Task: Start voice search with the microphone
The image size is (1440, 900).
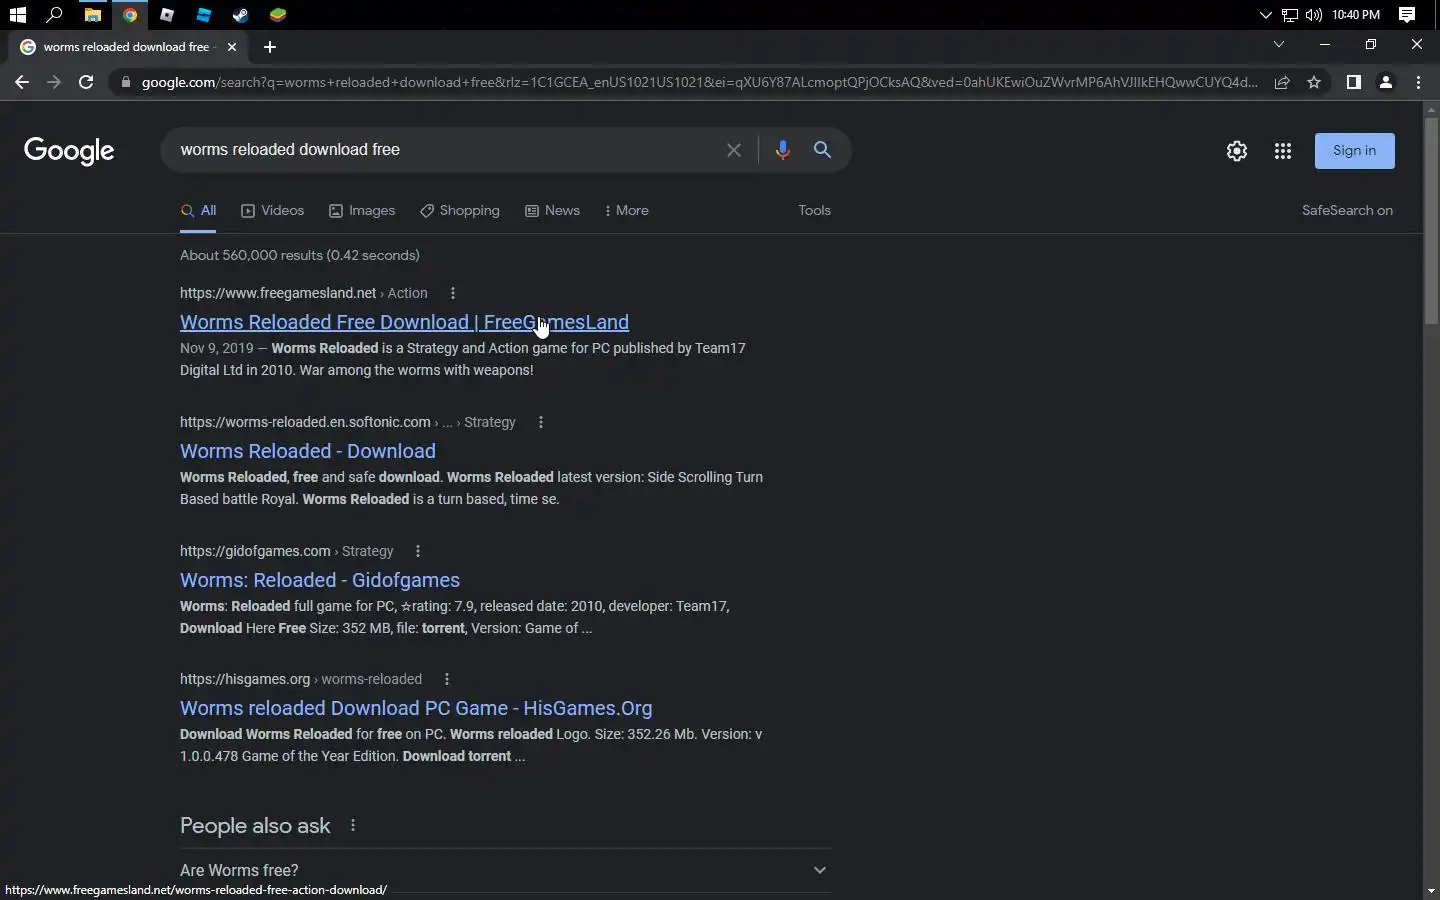Action: [x=782, y=150]
